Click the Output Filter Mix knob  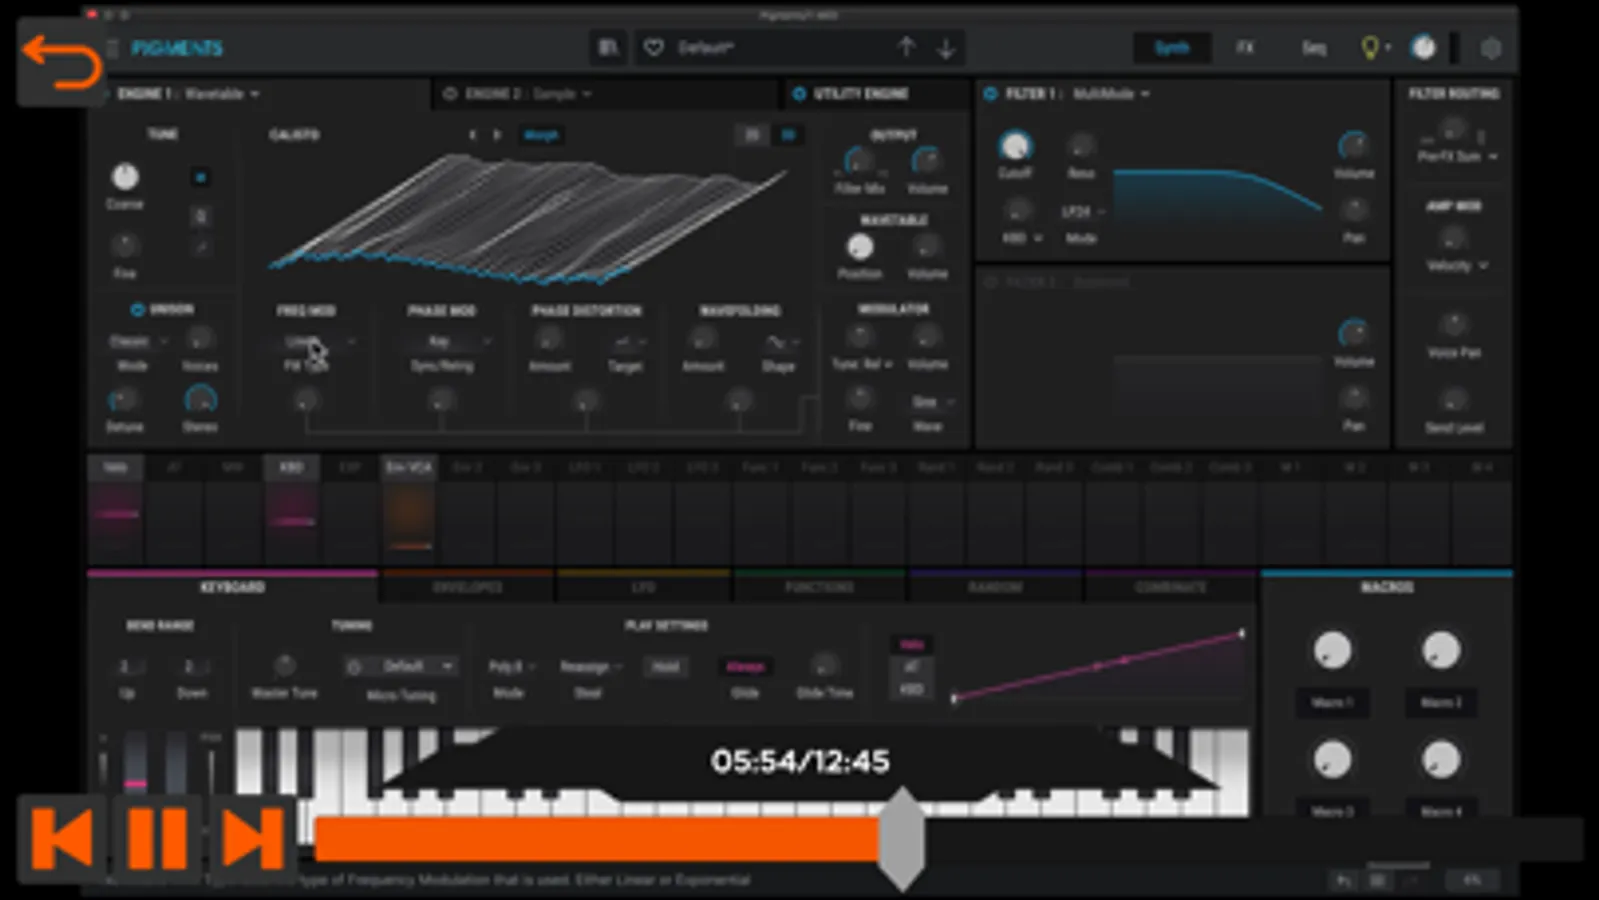pyautogui.click(x=859, y=160)
